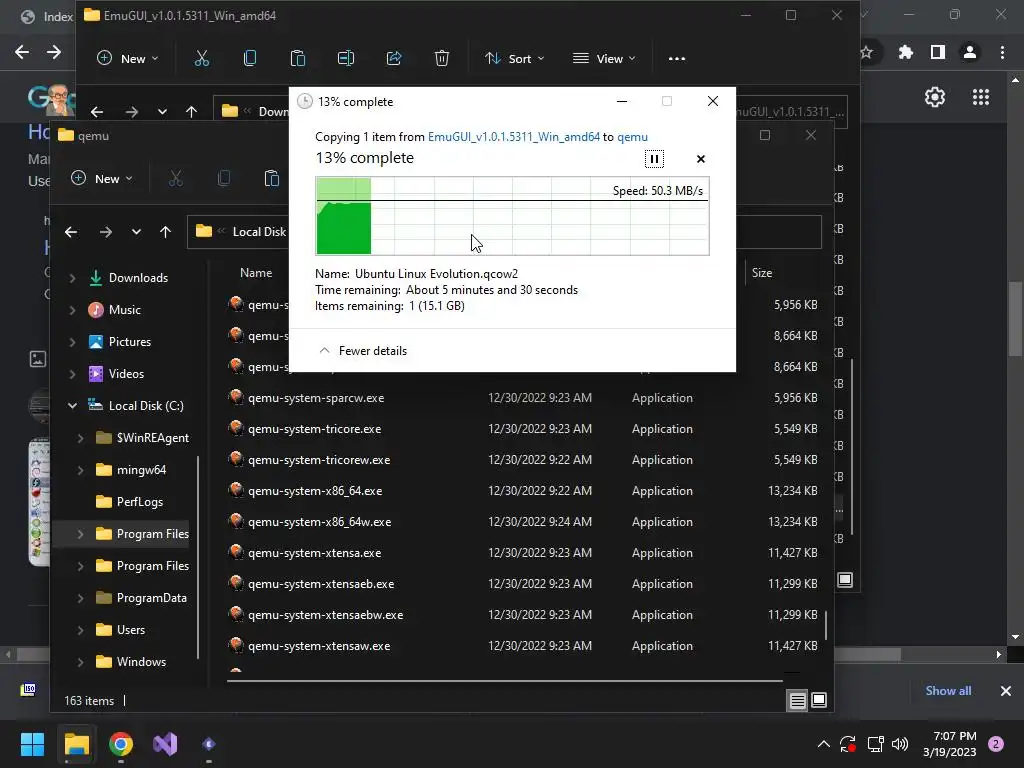Open Chrome side panel icon
The width and height of the screenshot is (1024, 768).
(x=938, y=52)
